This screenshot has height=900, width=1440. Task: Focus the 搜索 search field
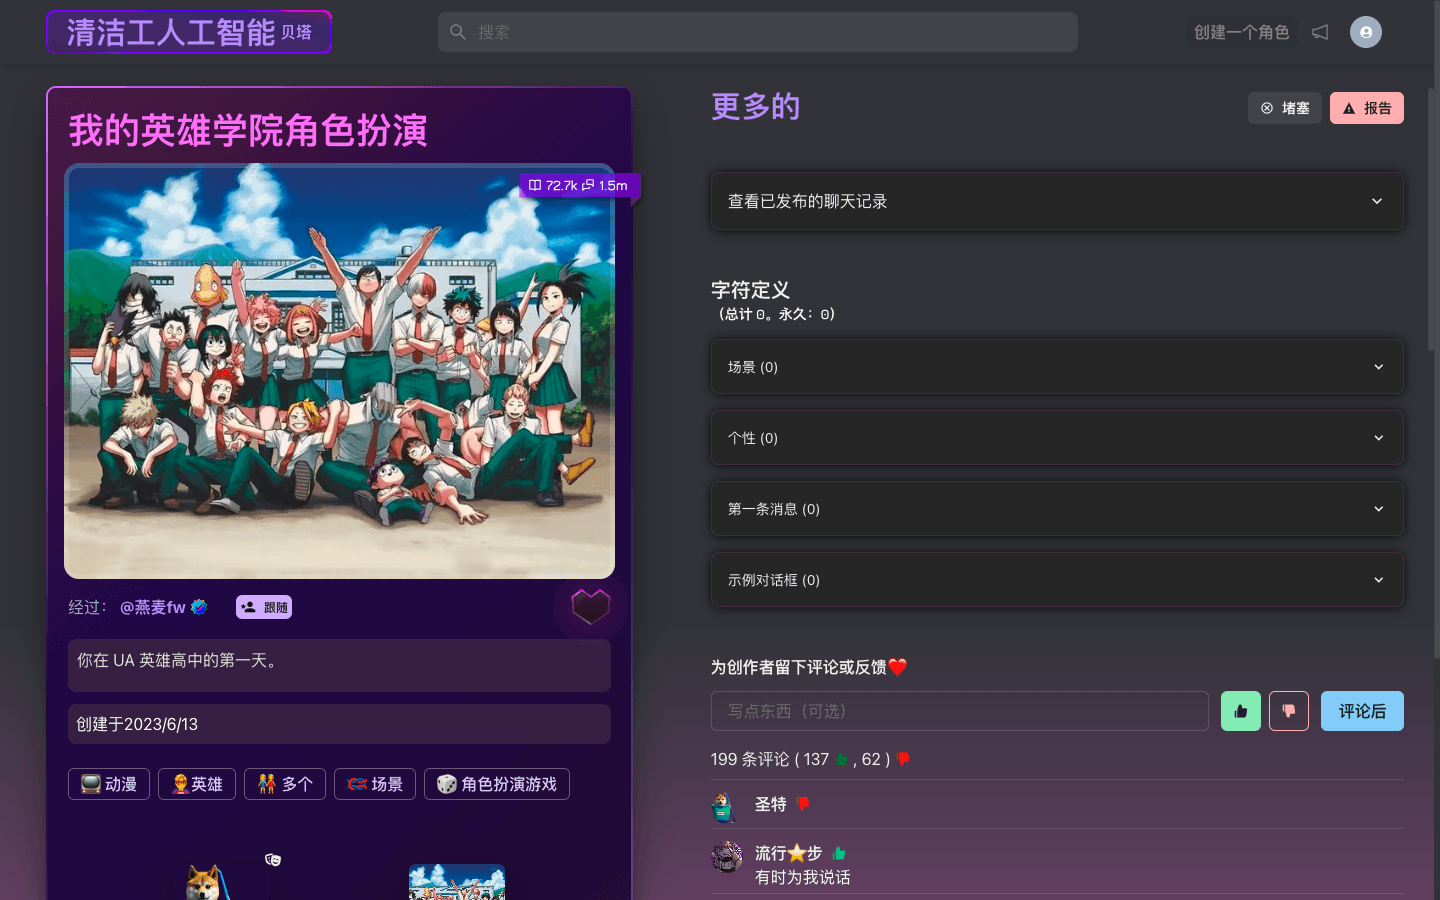757,32
